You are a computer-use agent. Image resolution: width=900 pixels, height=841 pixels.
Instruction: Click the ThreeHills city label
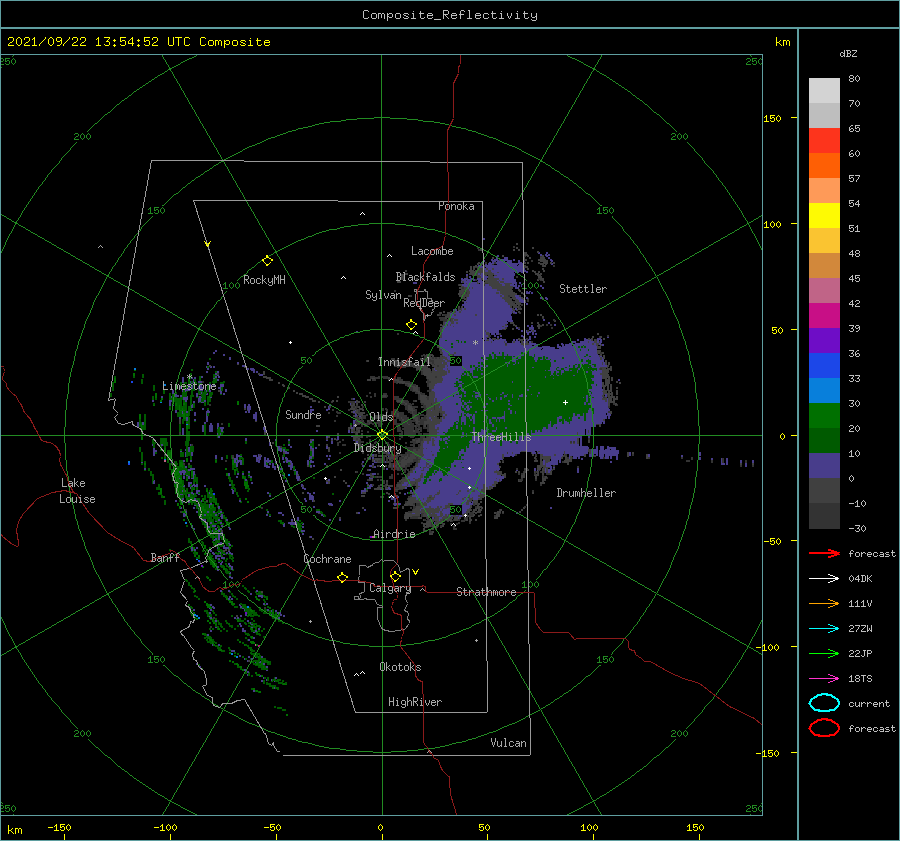point(502,437)
